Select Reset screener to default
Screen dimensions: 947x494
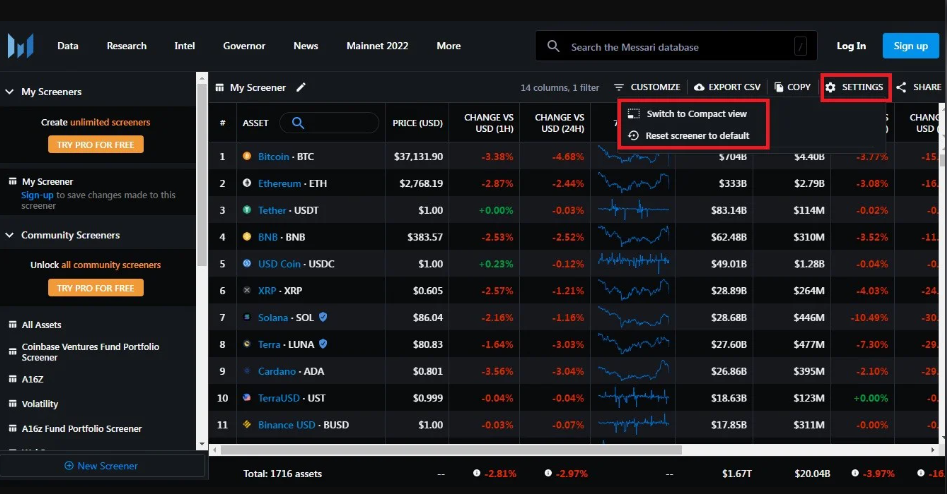point(689,136)
